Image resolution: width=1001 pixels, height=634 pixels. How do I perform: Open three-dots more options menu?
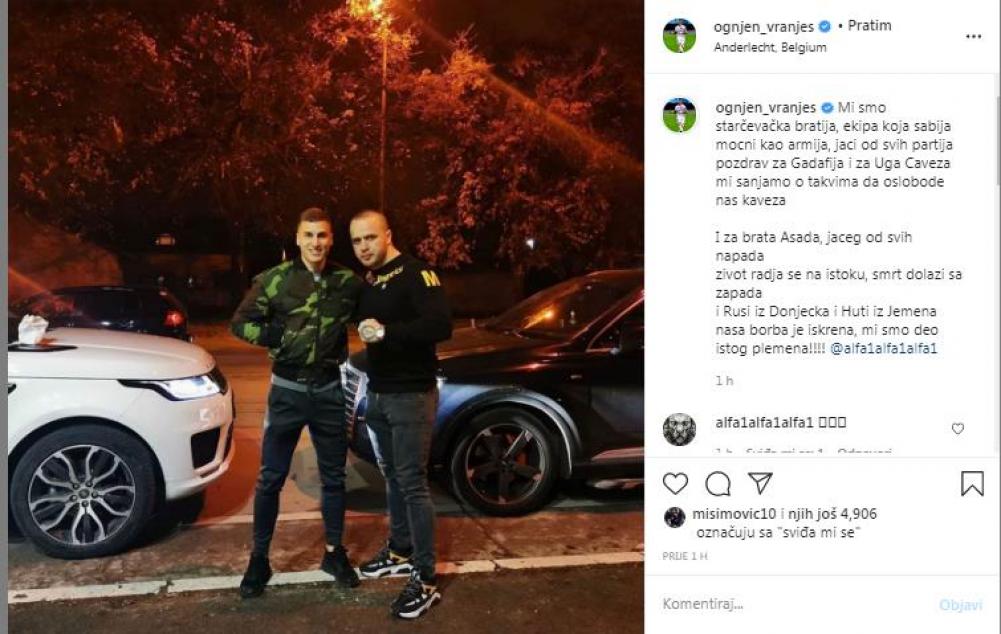[974, 36]
